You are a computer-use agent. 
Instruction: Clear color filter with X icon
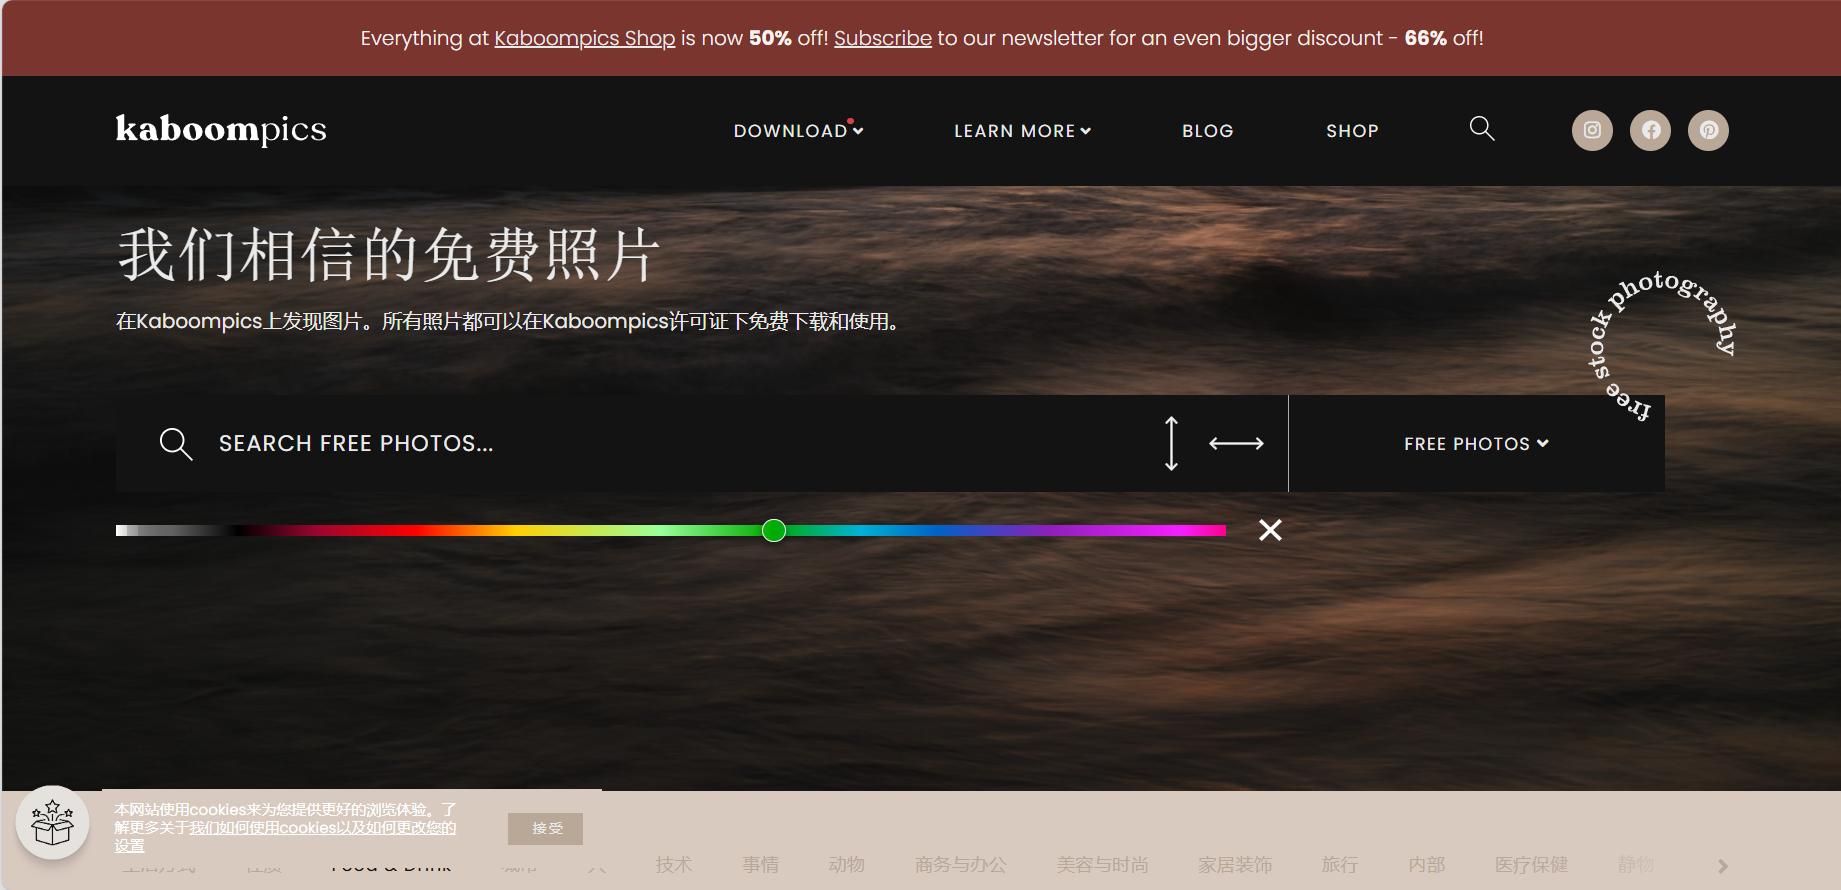click(x=1270, y=530)
